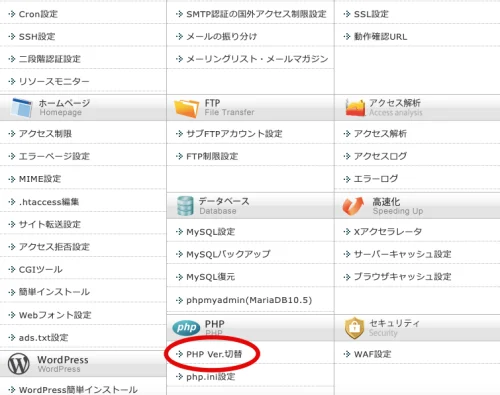The height and width of the screenshot is (395, 500).
Task: Open Webフォント設定
Action: pos(55,315)
